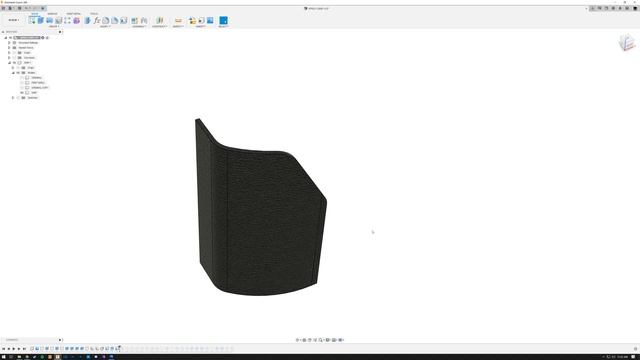Open Grid and Snaps settings icon

coord(334,340)
